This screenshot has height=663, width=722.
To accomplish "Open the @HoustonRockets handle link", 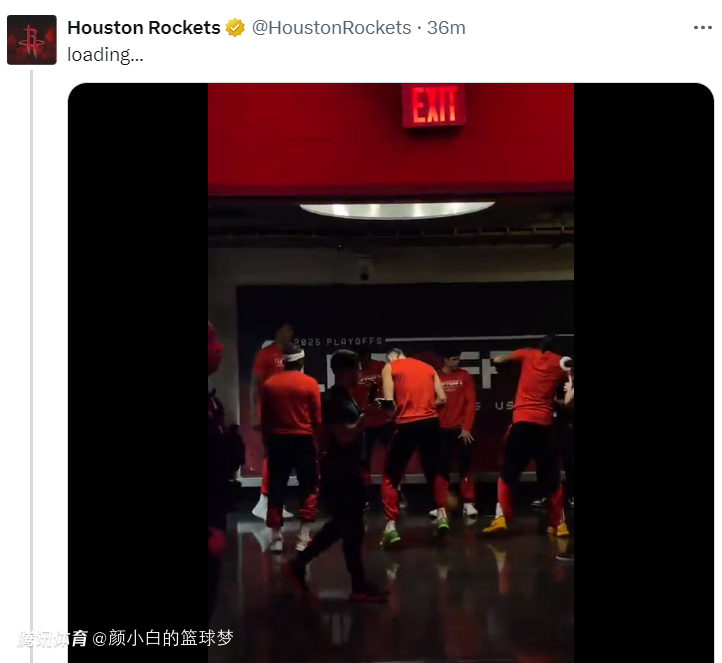I will (x=331, y=28).
